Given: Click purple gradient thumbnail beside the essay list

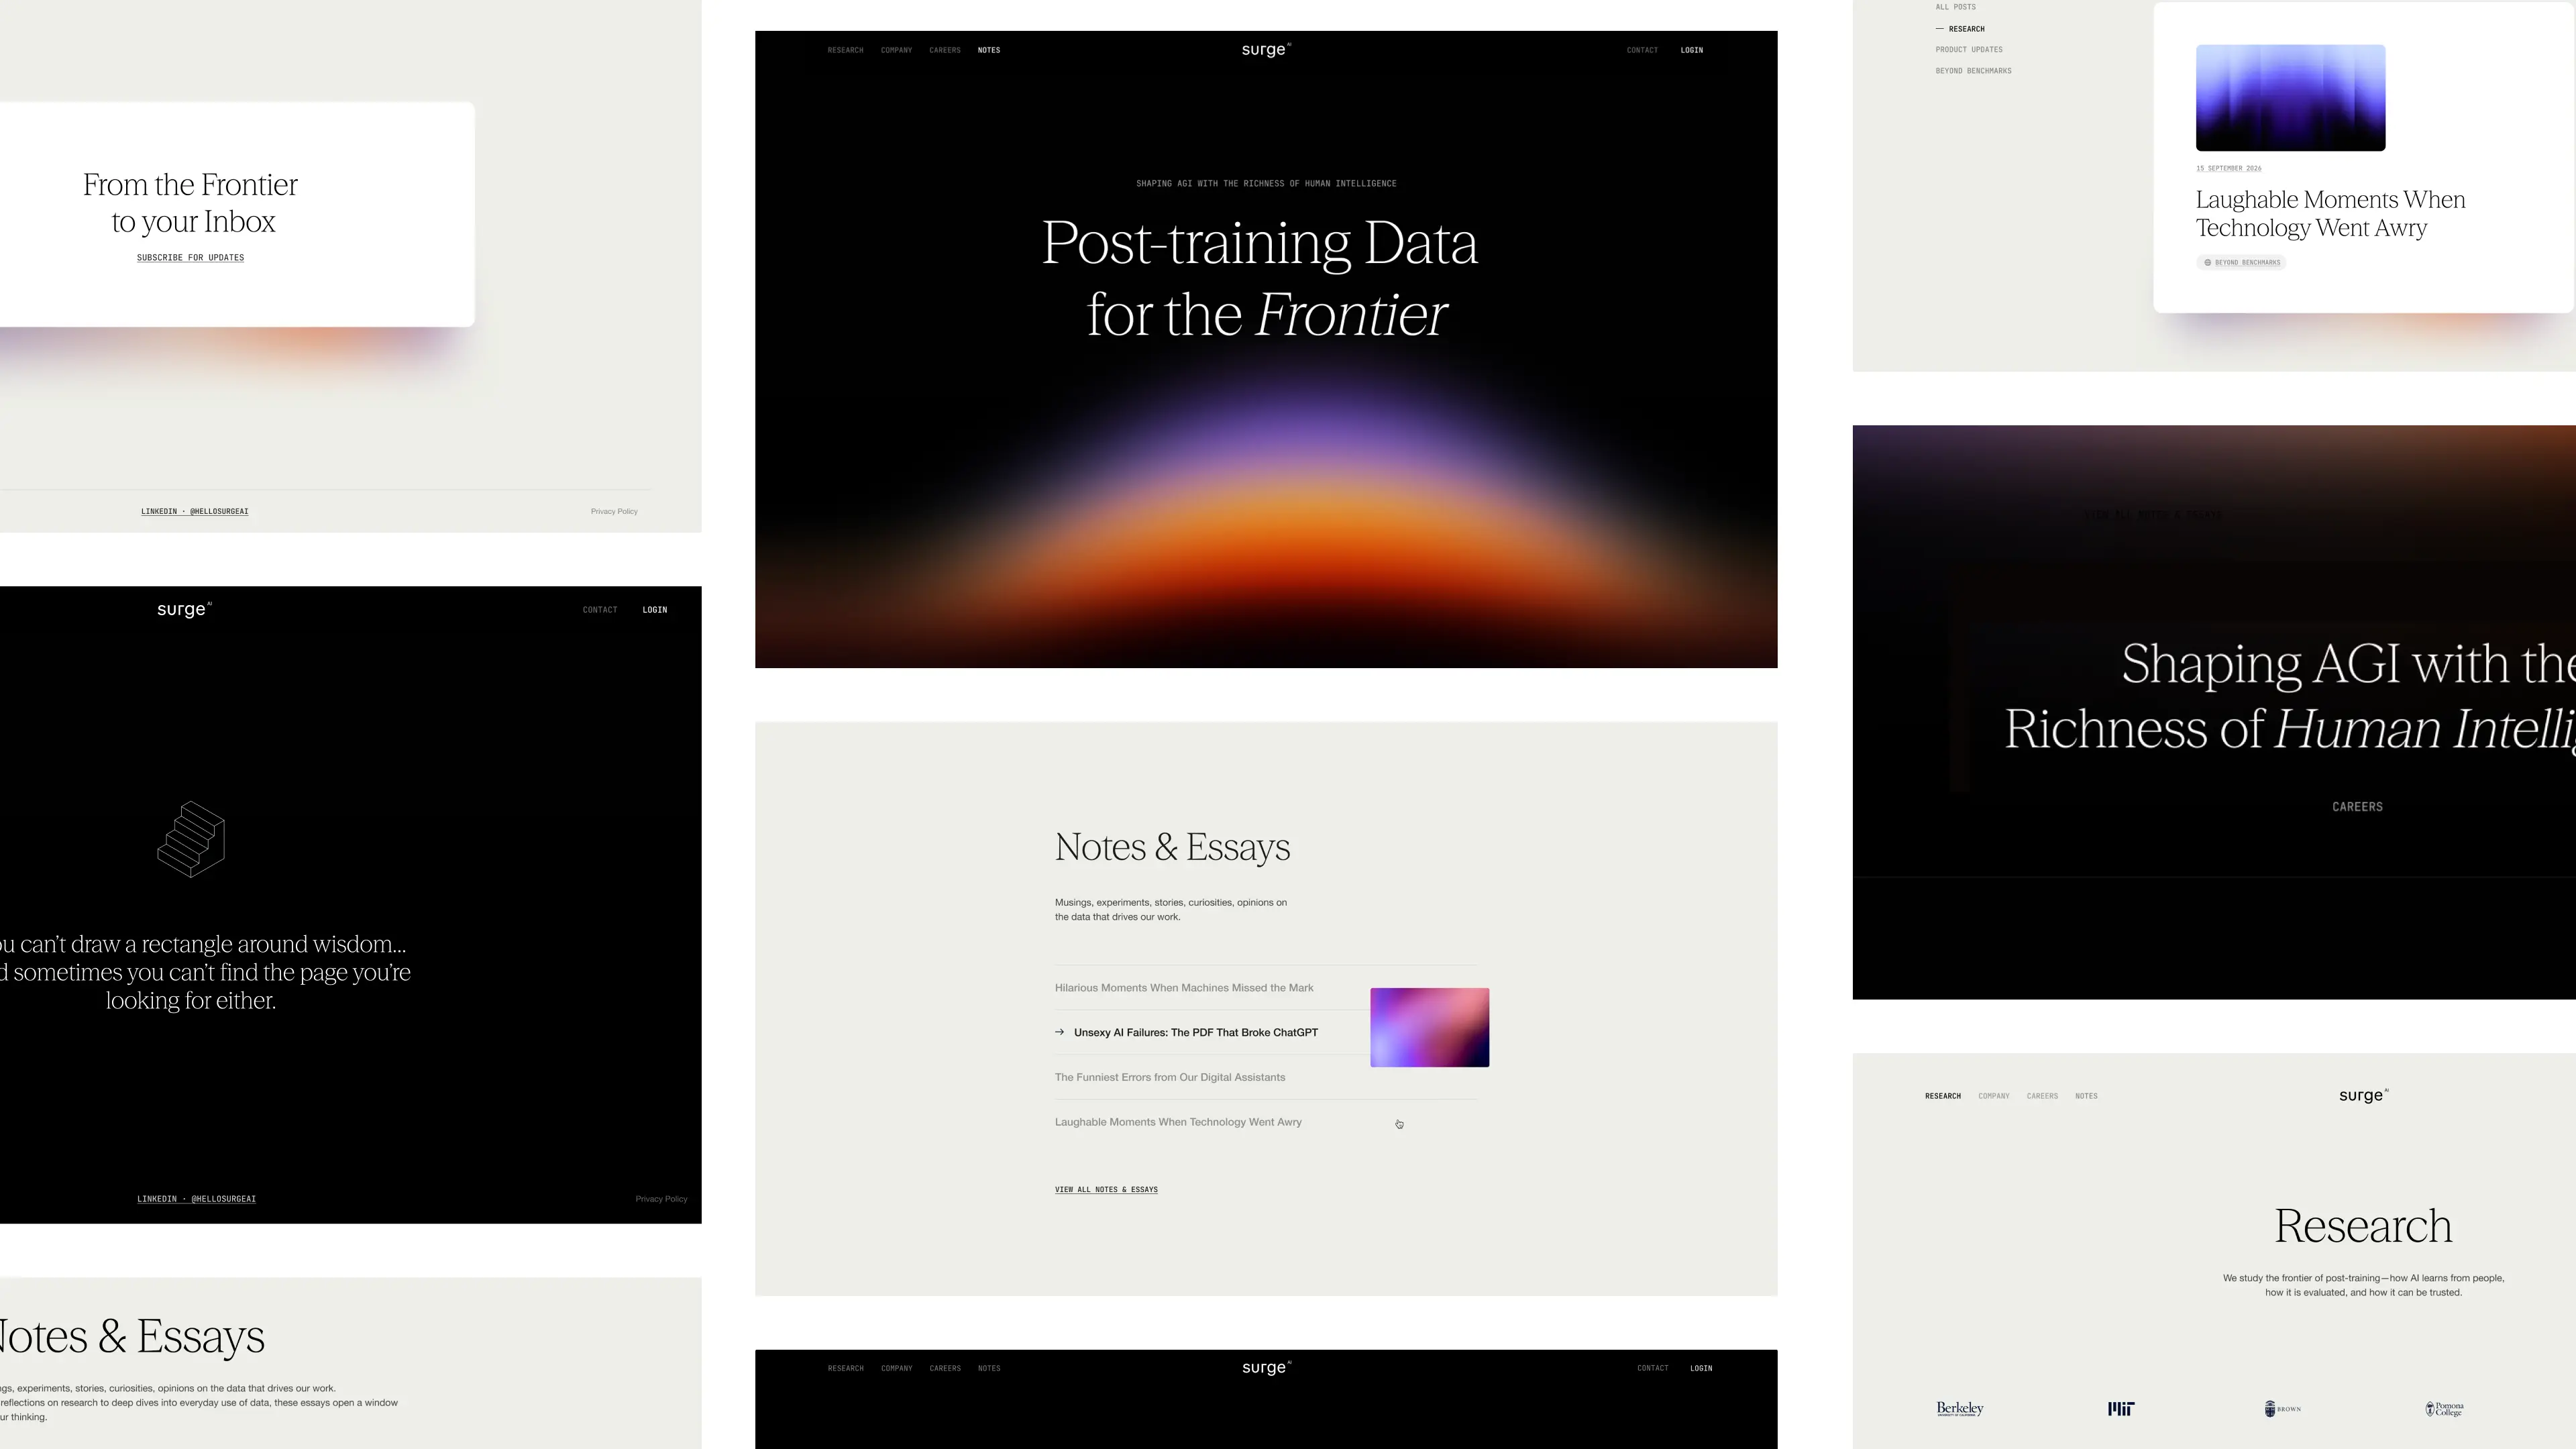Looking at the screenshot, I should (1428, 1027).
